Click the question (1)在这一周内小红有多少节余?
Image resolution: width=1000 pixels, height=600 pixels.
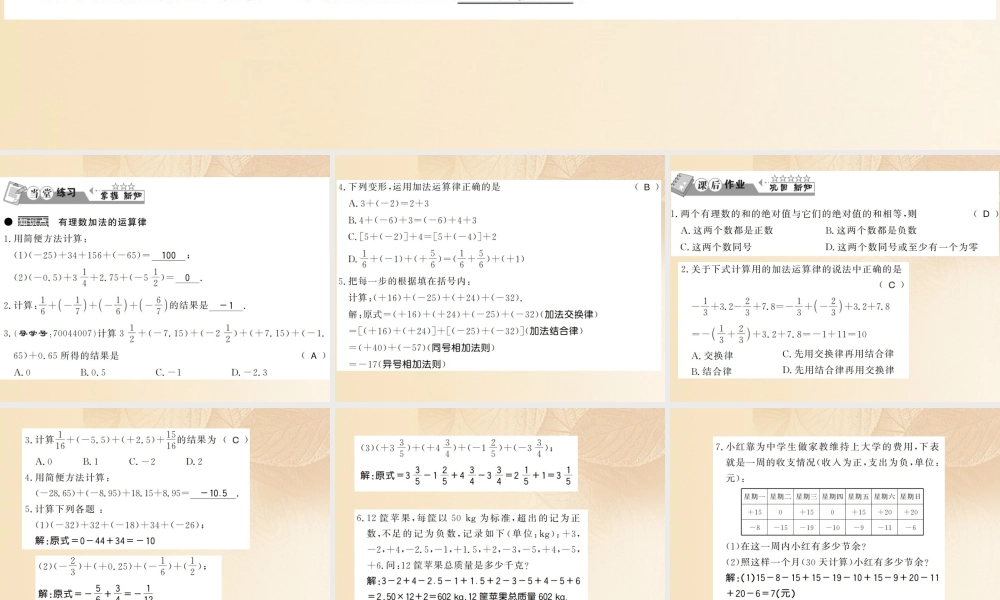tap(795, 546)
